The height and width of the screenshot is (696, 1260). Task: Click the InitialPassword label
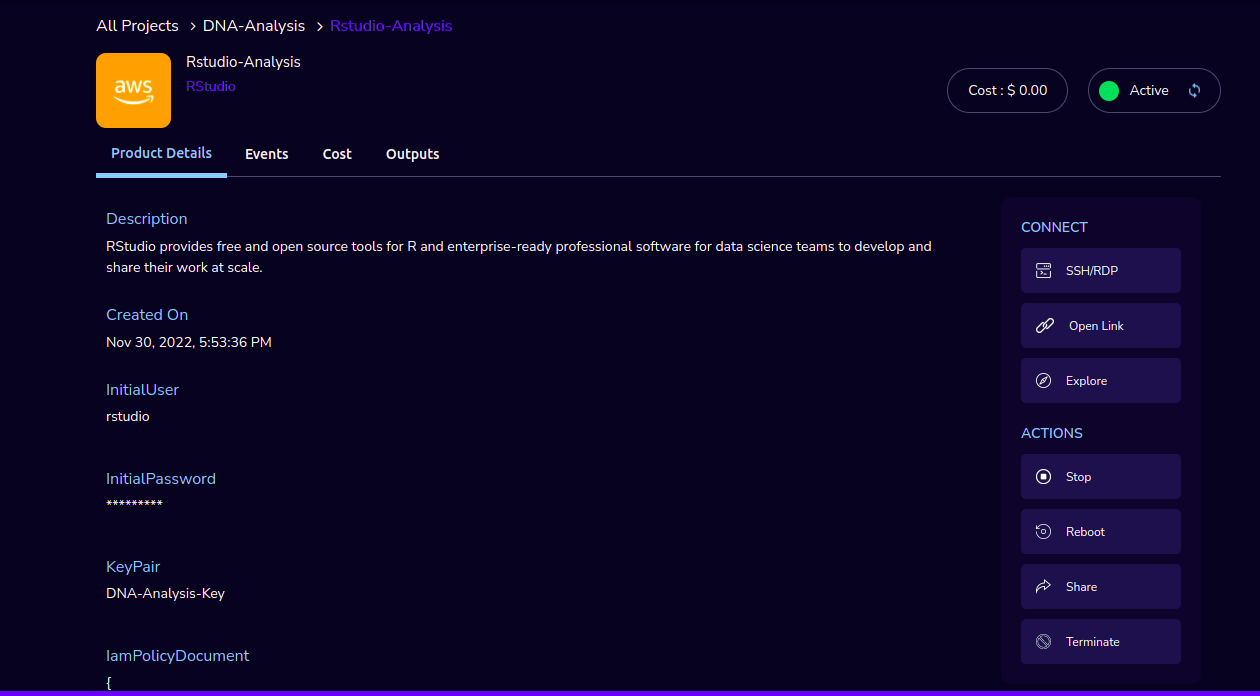(x=161, y=479)
